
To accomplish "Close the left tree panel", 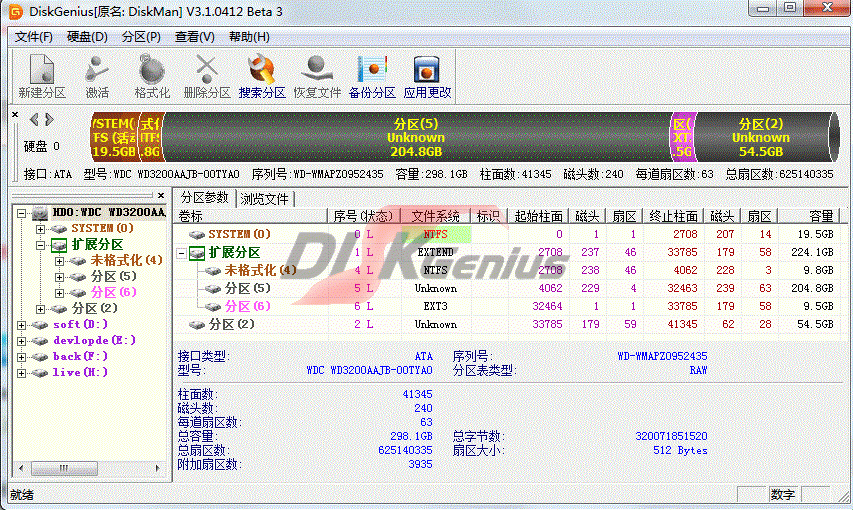I will [161, 195].
